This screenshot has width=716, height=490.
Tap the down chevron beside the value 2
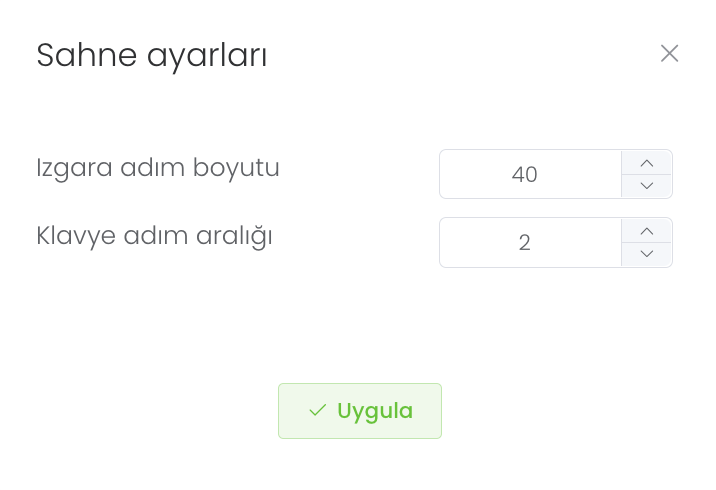point(647,254)
